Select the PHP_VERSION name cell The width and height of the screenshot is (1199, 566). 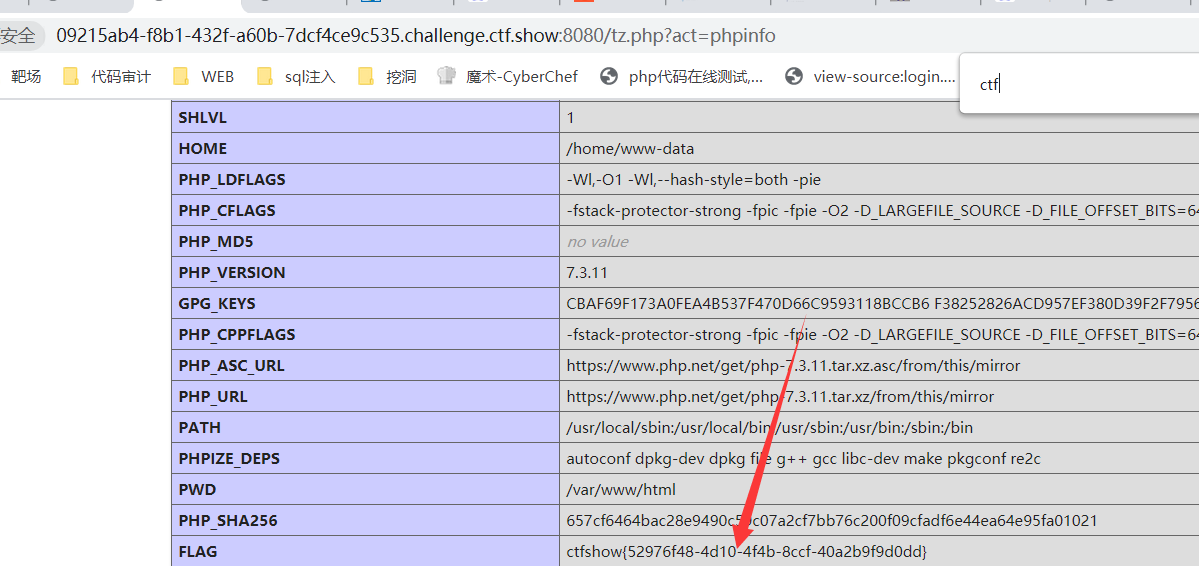[x=366, y=272]
